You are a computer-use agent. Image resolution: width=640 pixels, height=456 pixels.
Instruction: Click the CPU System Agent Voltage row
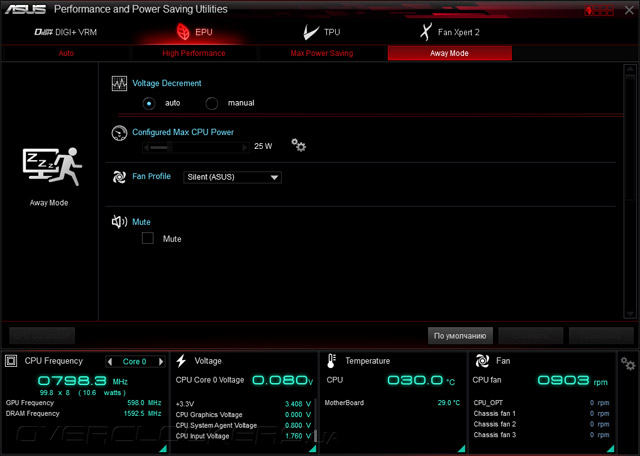coord(243,425)
